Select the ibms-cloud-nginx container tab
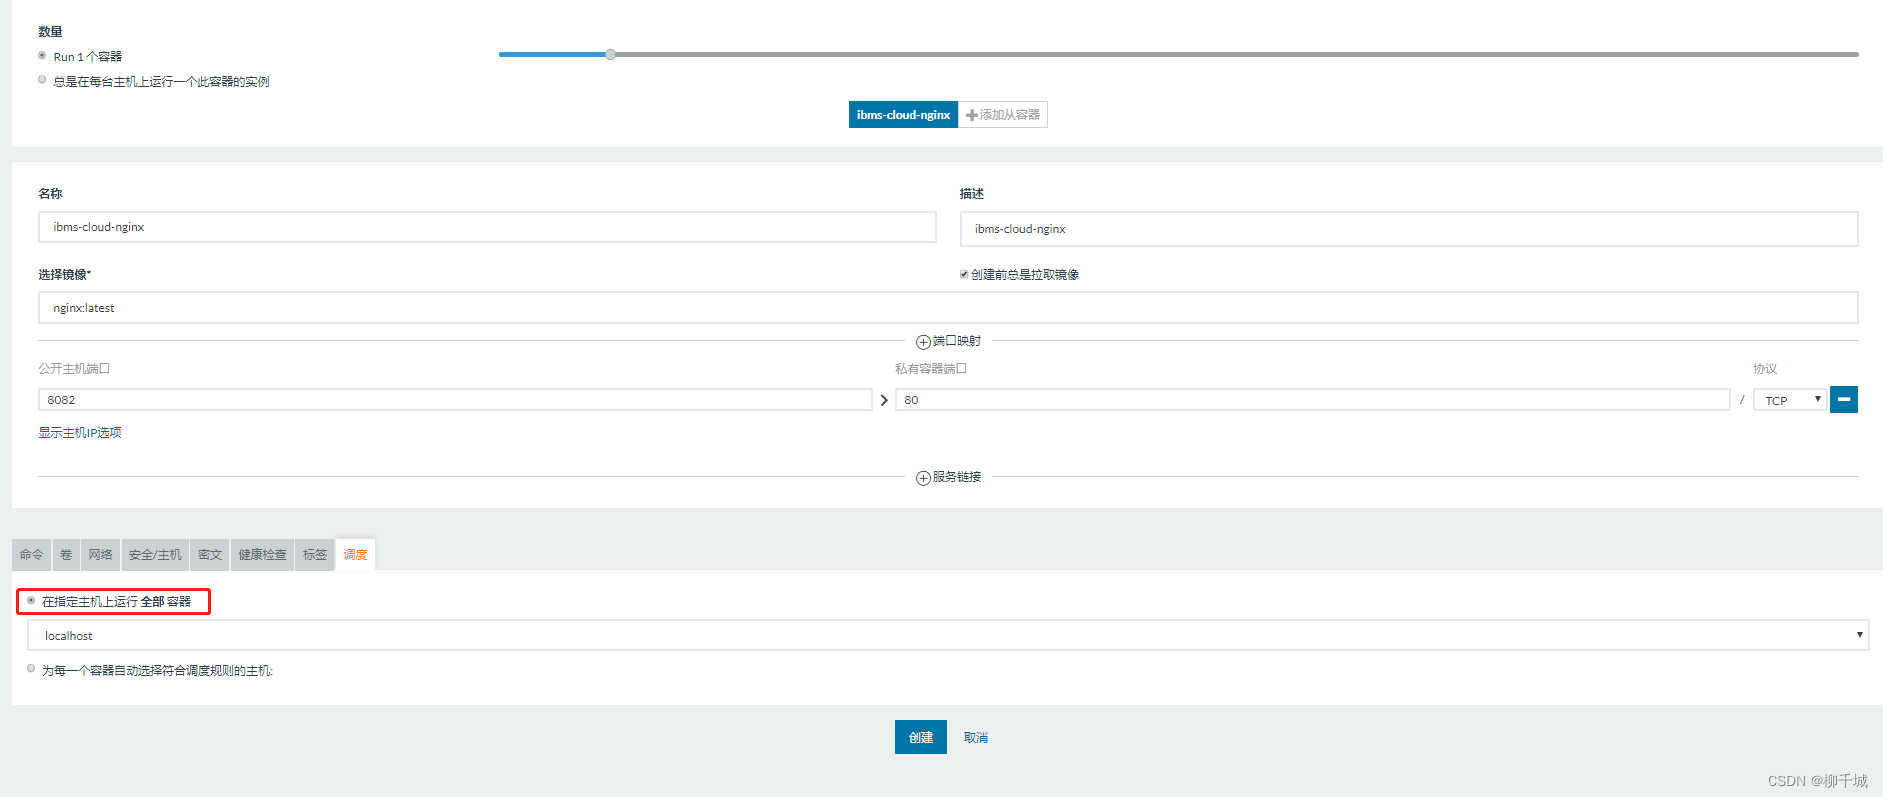 pyautogui.click(x=903, y=115)
